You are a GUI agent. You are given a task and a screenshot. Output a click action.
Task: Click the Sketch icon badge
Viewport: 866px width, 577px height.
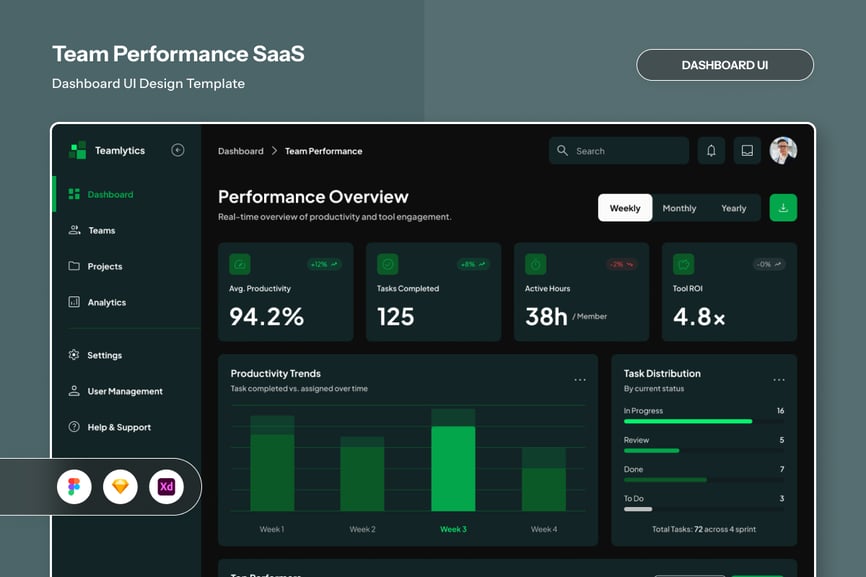click(120, 487)
